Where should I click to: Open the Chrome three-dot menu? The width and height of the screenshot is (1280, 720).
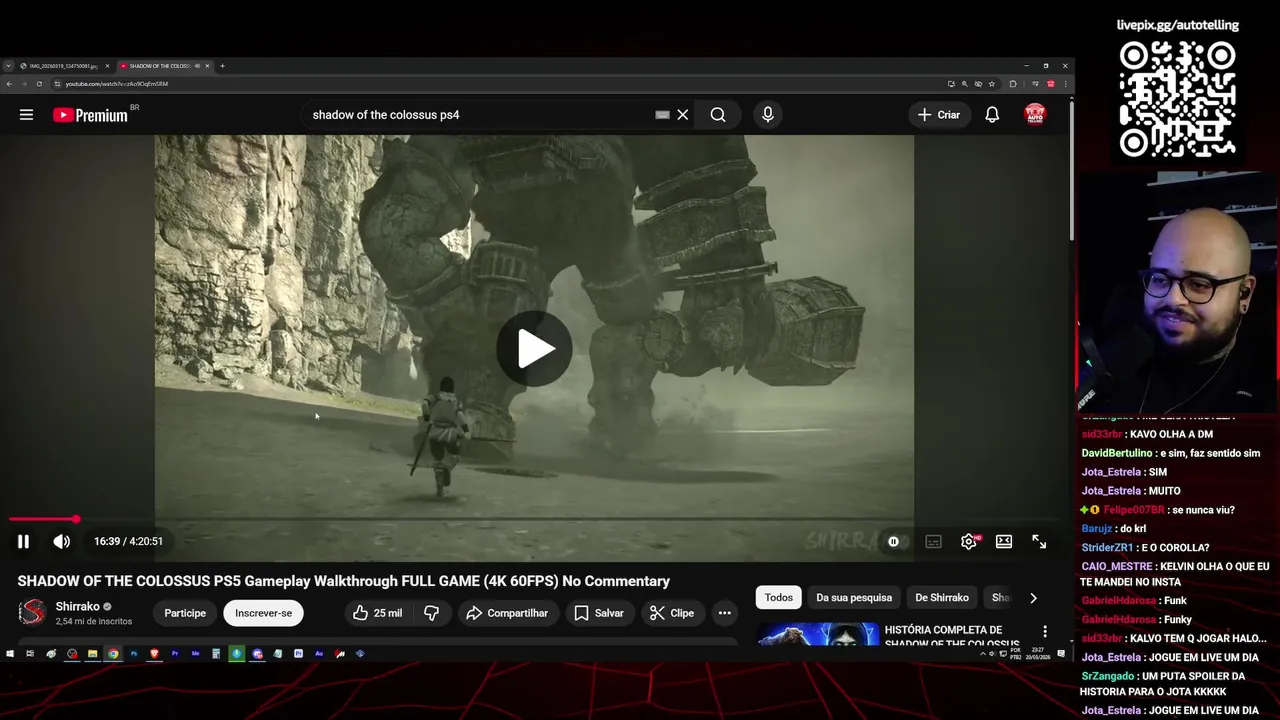coord(1065,84)
